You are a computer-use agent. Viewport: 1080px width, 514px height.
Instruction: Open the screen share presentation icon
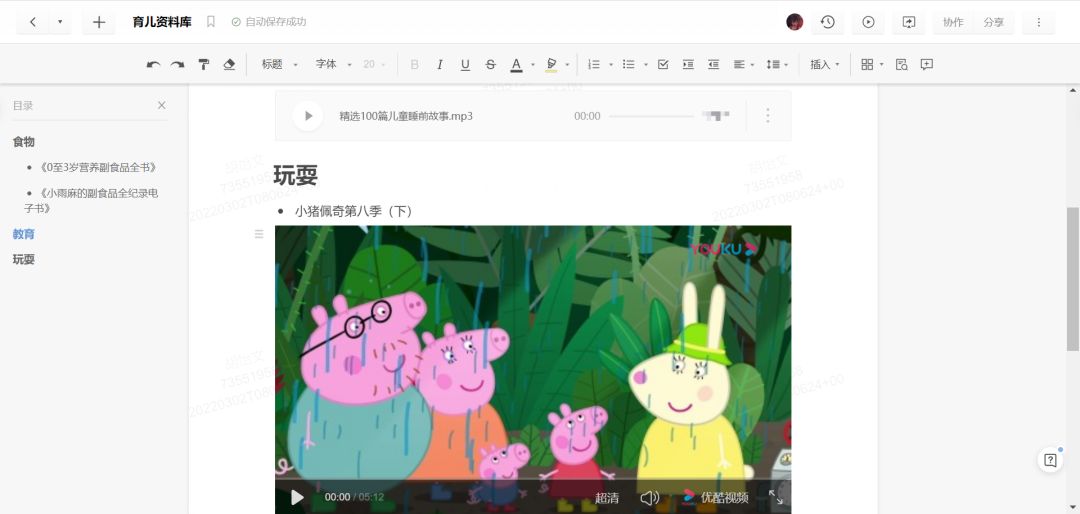pyautogui.click(x=908, y=22)
